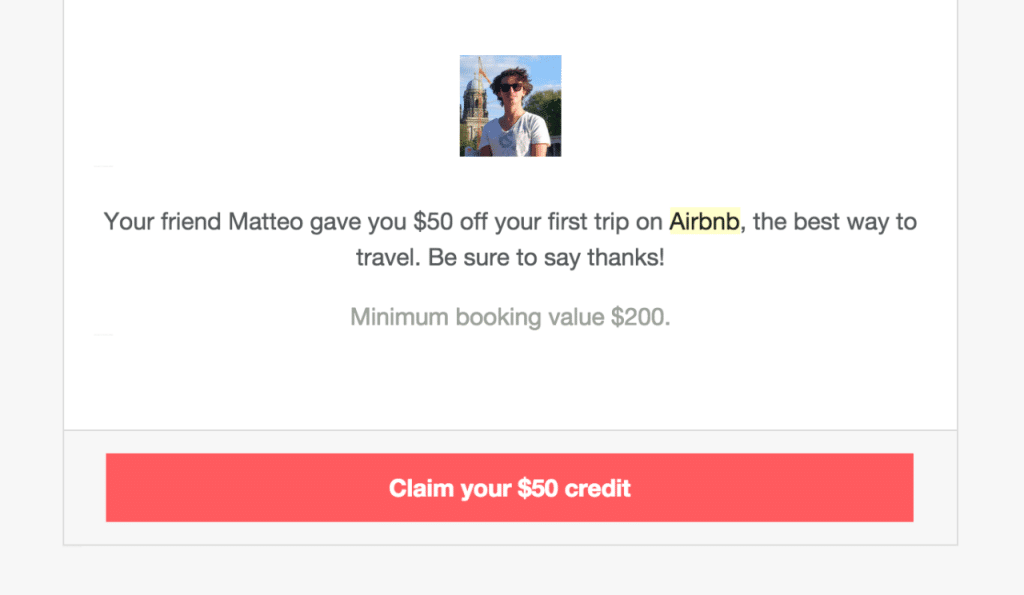
Task: Click the words 'Your friend' at sentence start
Action: [163, 221]
